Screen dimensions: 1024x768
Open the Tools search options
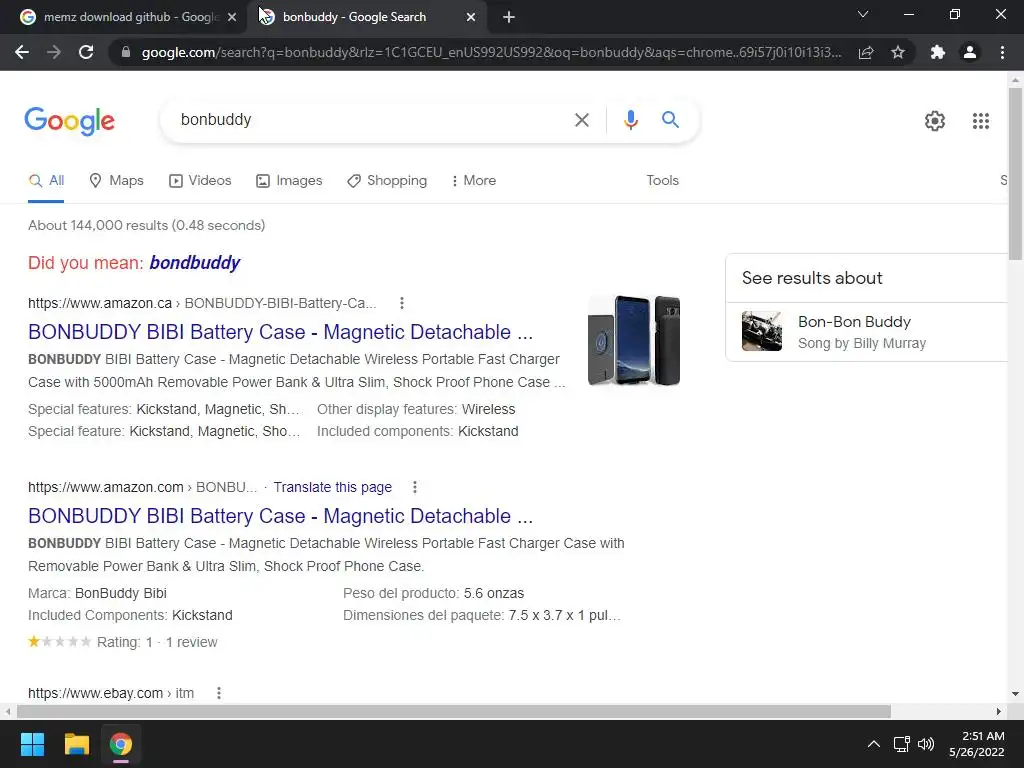(x=662, y=180)
